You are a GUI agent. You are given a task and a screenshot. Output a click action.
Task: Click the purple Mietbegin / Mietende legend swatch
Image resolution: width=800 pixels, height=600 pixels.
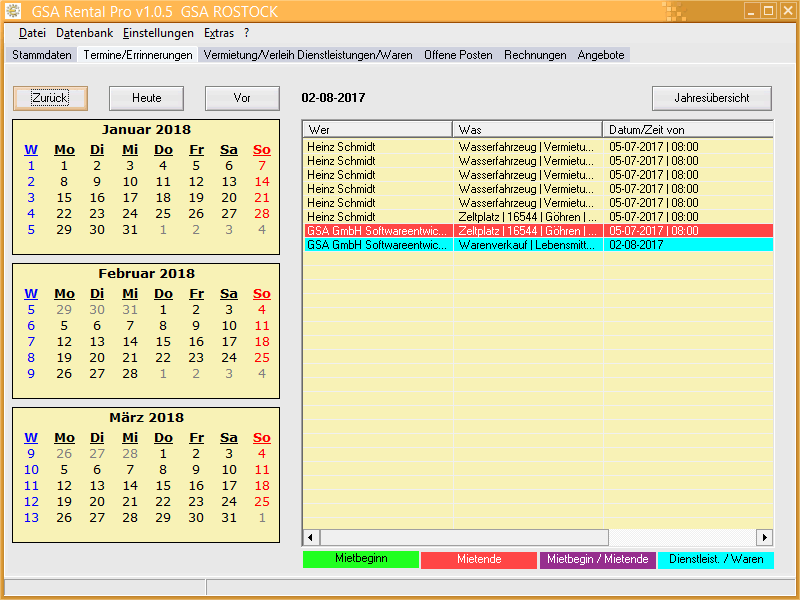[597, 559]
